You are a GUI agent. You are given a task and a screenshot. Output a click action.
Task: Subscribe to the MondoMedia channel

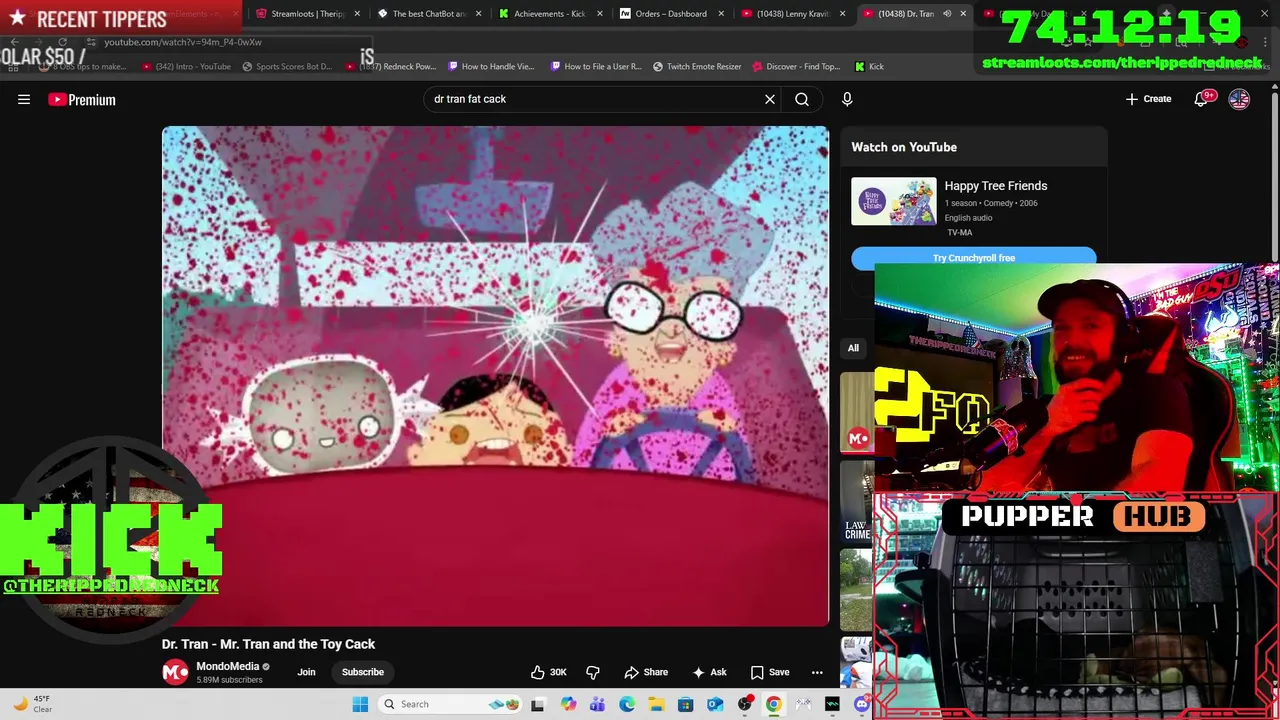pos(363,672)
